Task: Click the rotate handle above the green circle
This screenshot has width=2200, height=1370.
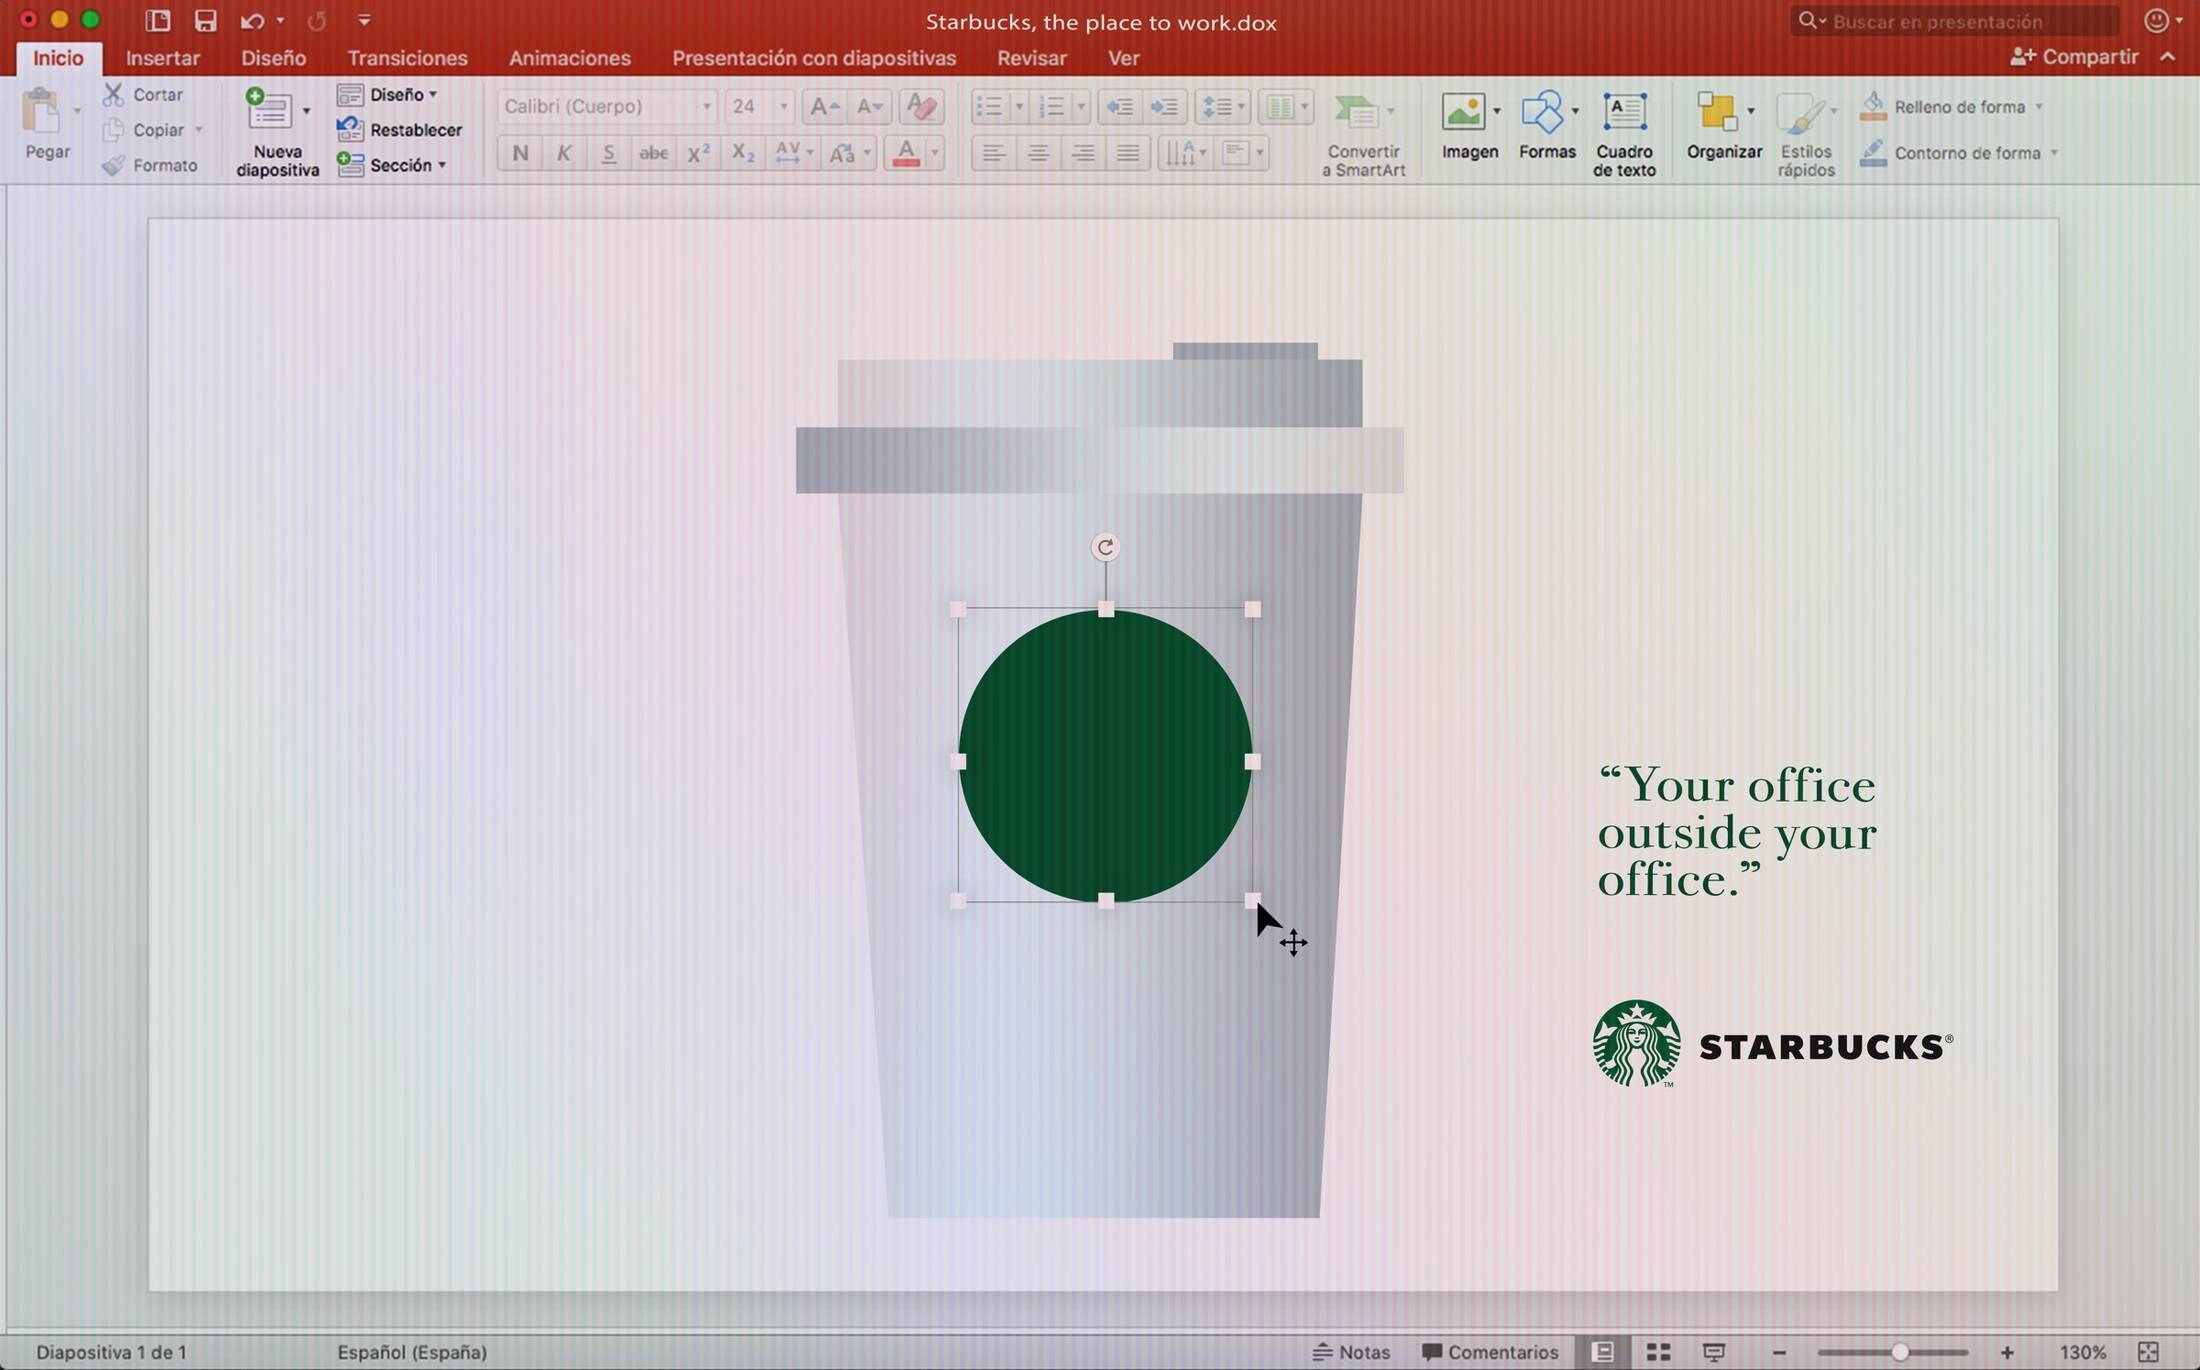Action: pos(1105,547)
